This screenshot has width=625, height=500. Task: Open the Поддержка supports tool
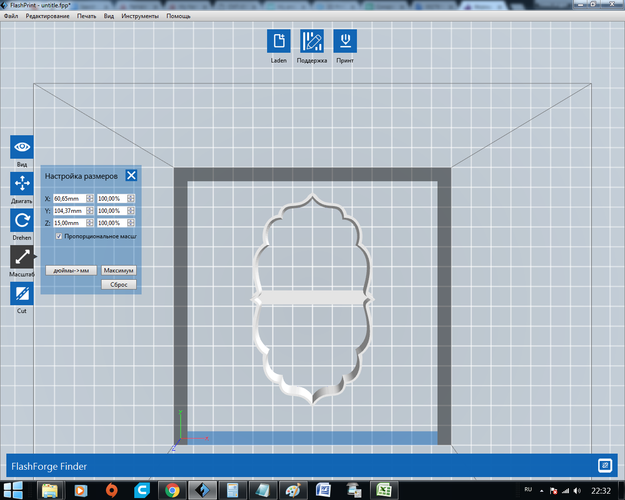coord(312,41)
